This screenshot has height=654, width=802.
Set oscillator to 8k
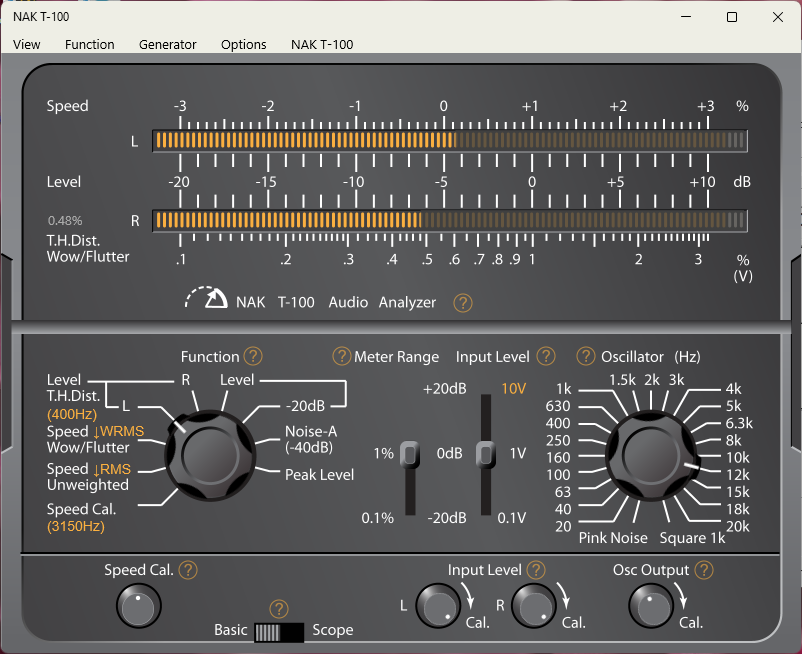pos(733,440)
